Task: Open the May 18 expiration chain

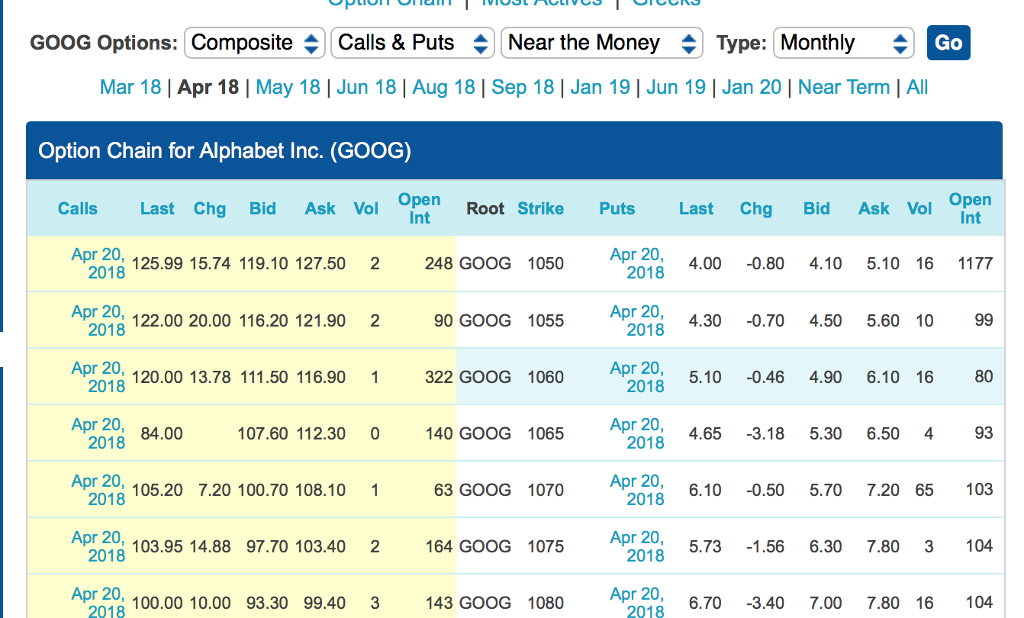Action: [x=287, y=88]
